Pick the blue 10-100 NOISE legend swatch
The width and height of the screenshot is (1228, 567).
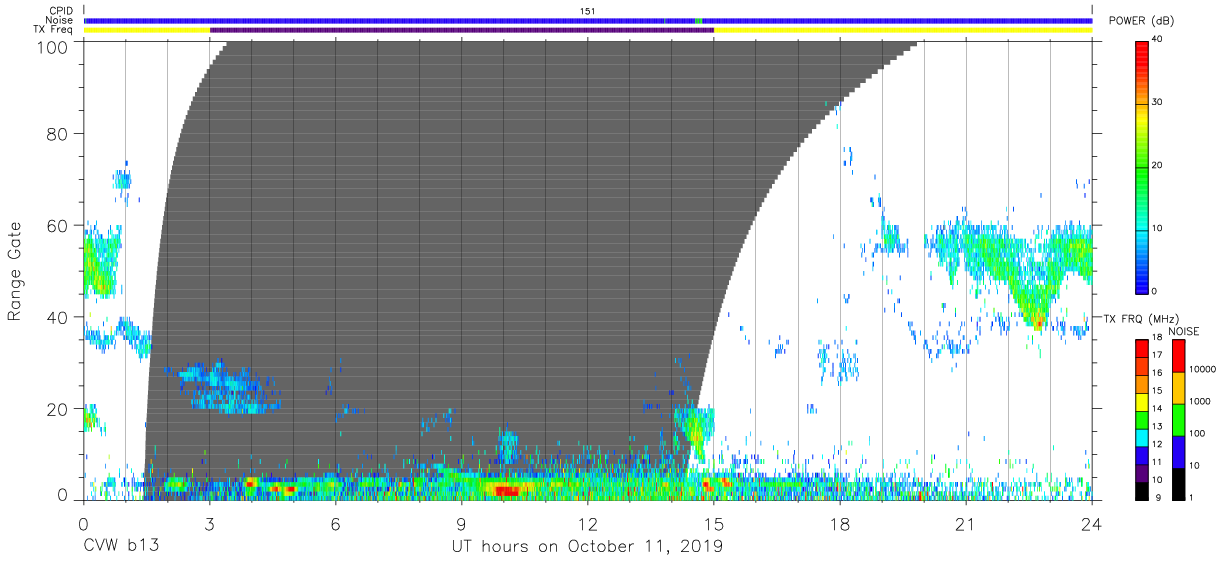tap(1177, 451)
